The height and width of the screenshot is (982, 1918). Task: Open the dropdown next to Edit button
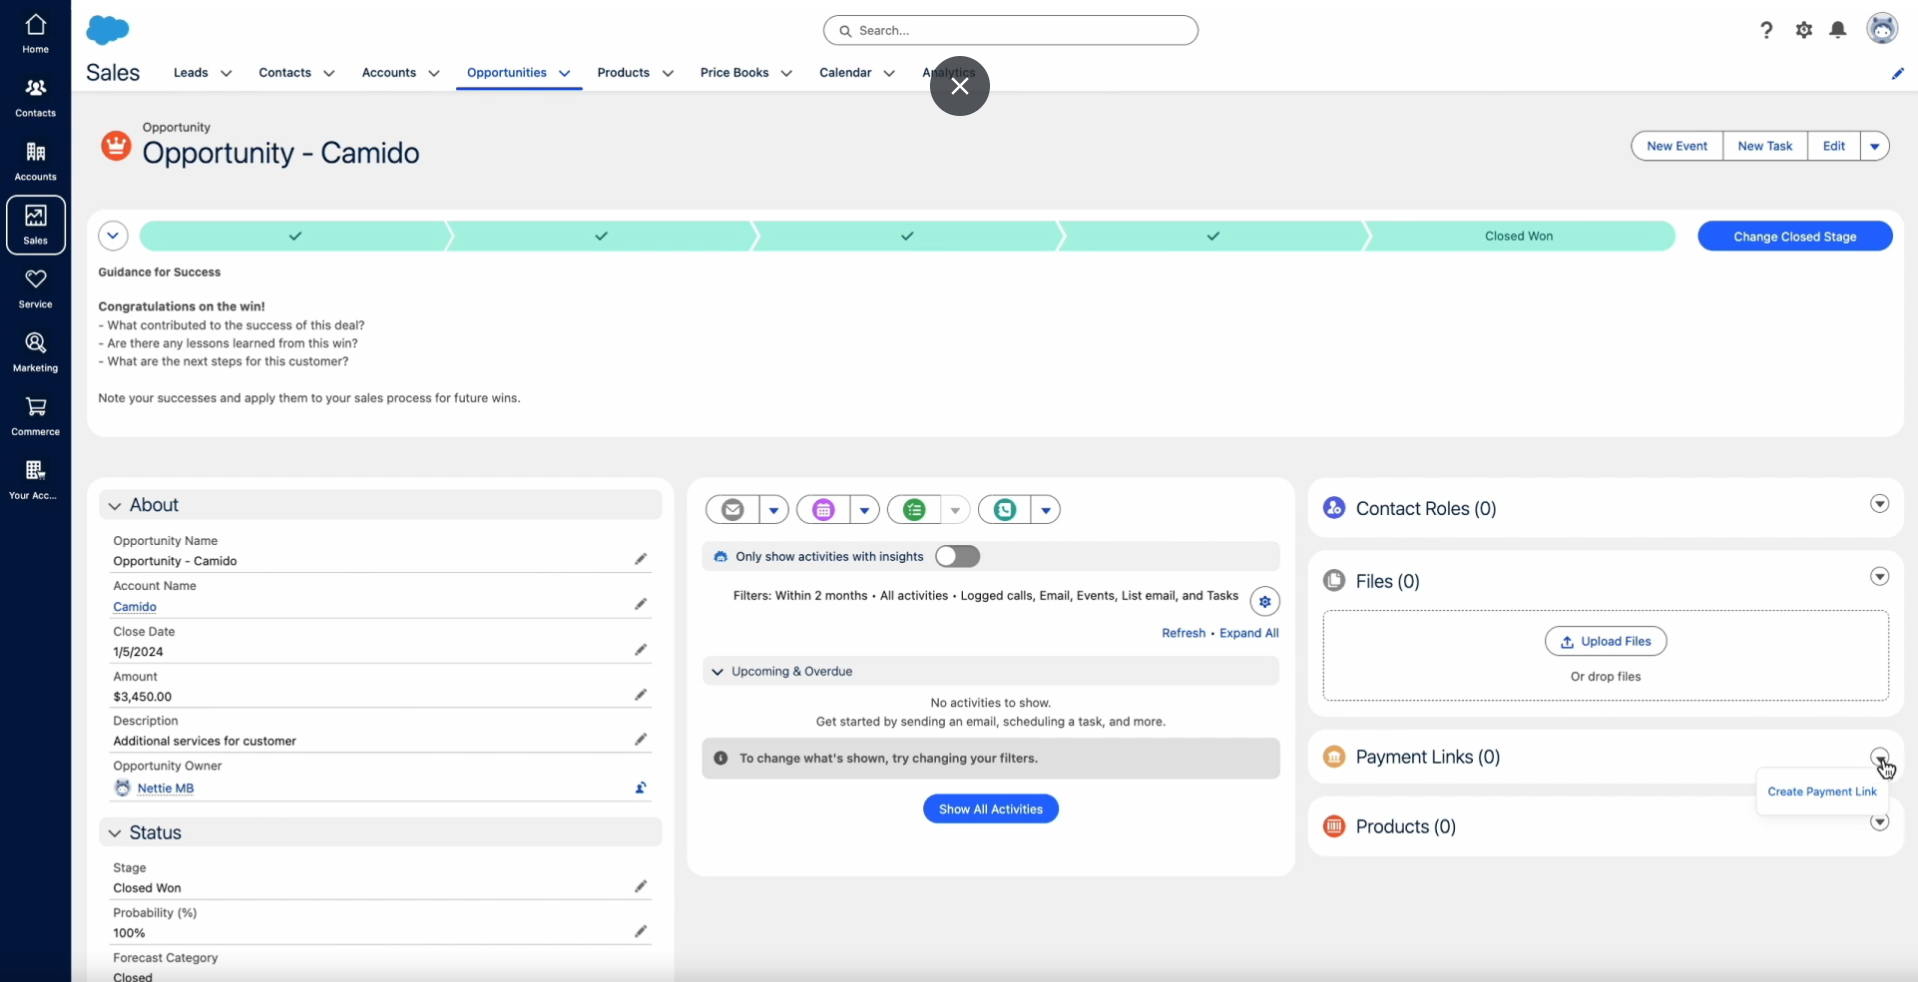1875,146
